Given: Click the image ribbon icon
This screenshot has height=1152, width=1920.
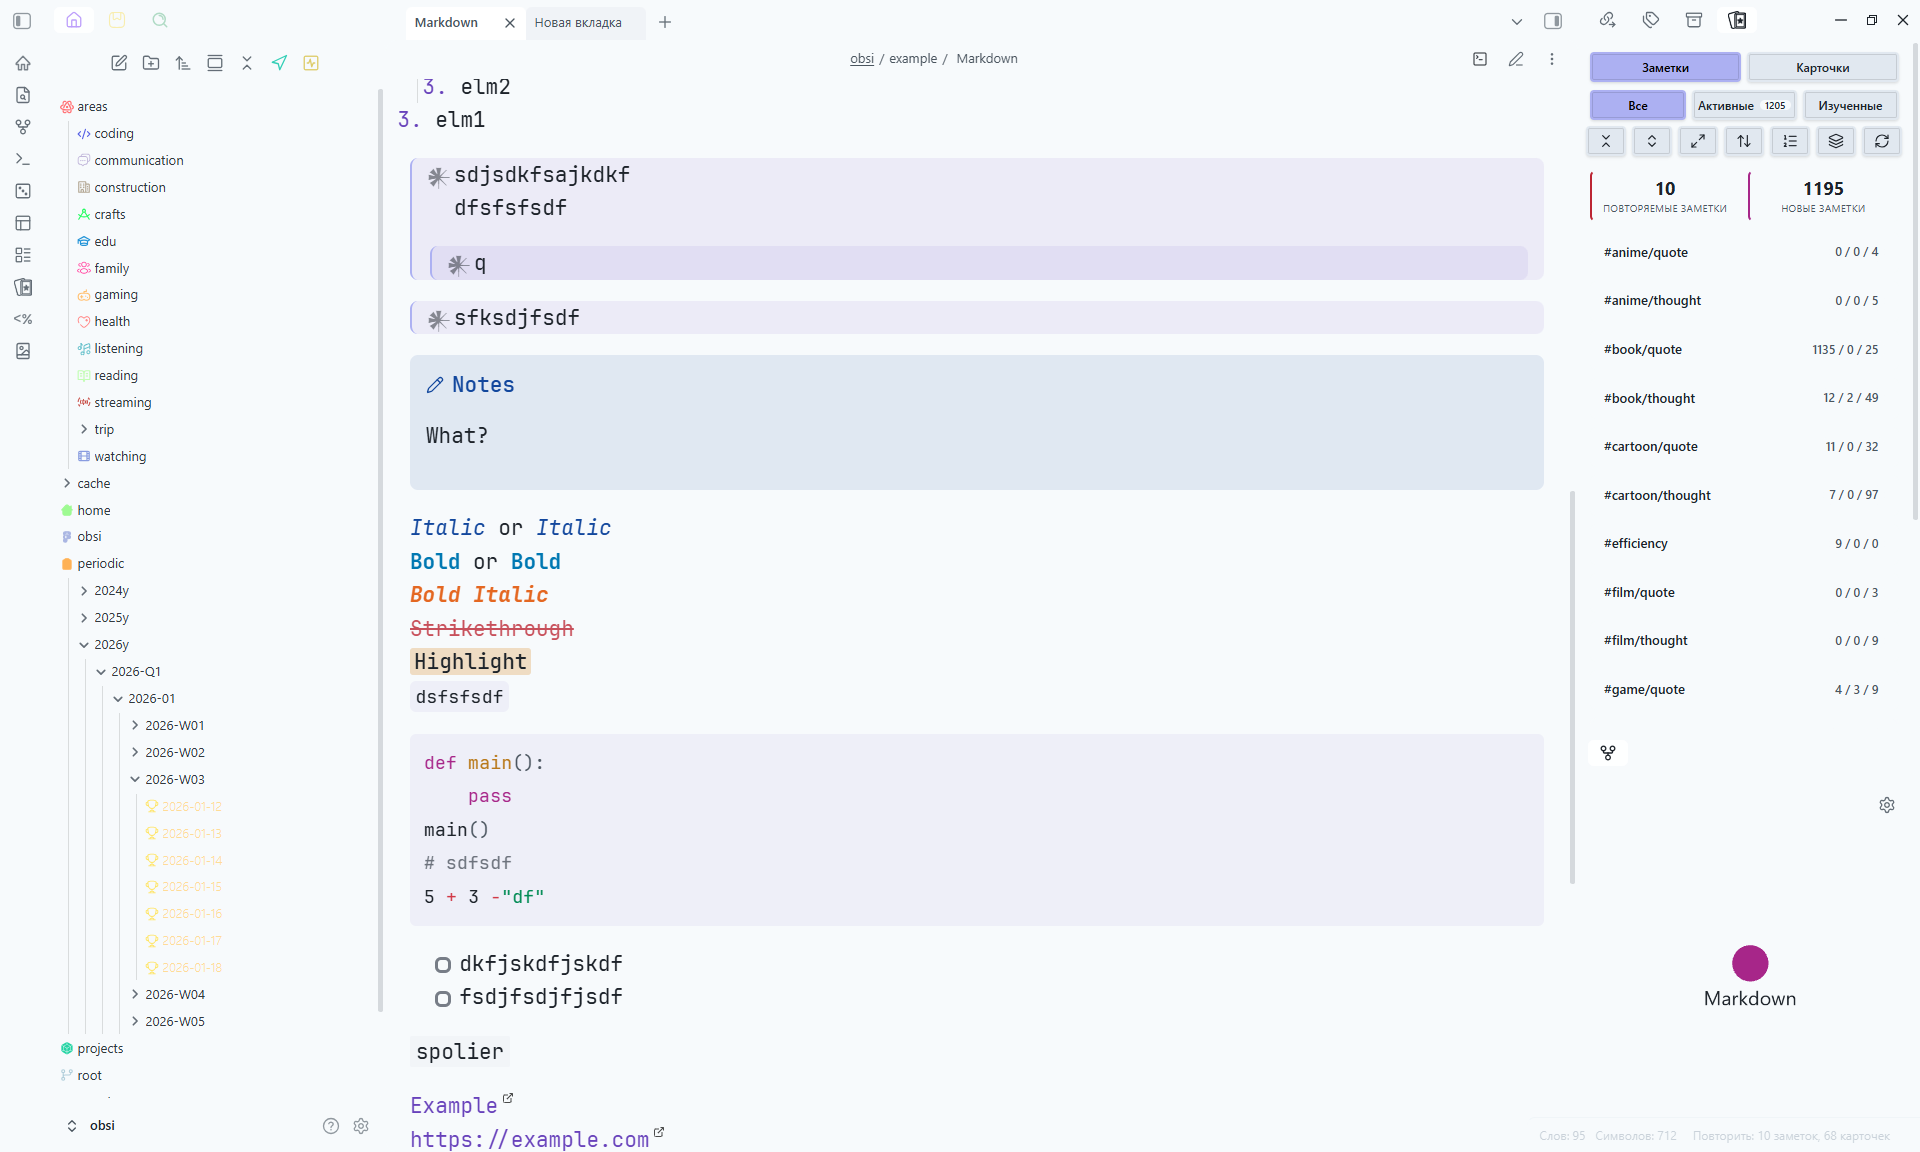Looking at the screenshot, I should point(23,351).
